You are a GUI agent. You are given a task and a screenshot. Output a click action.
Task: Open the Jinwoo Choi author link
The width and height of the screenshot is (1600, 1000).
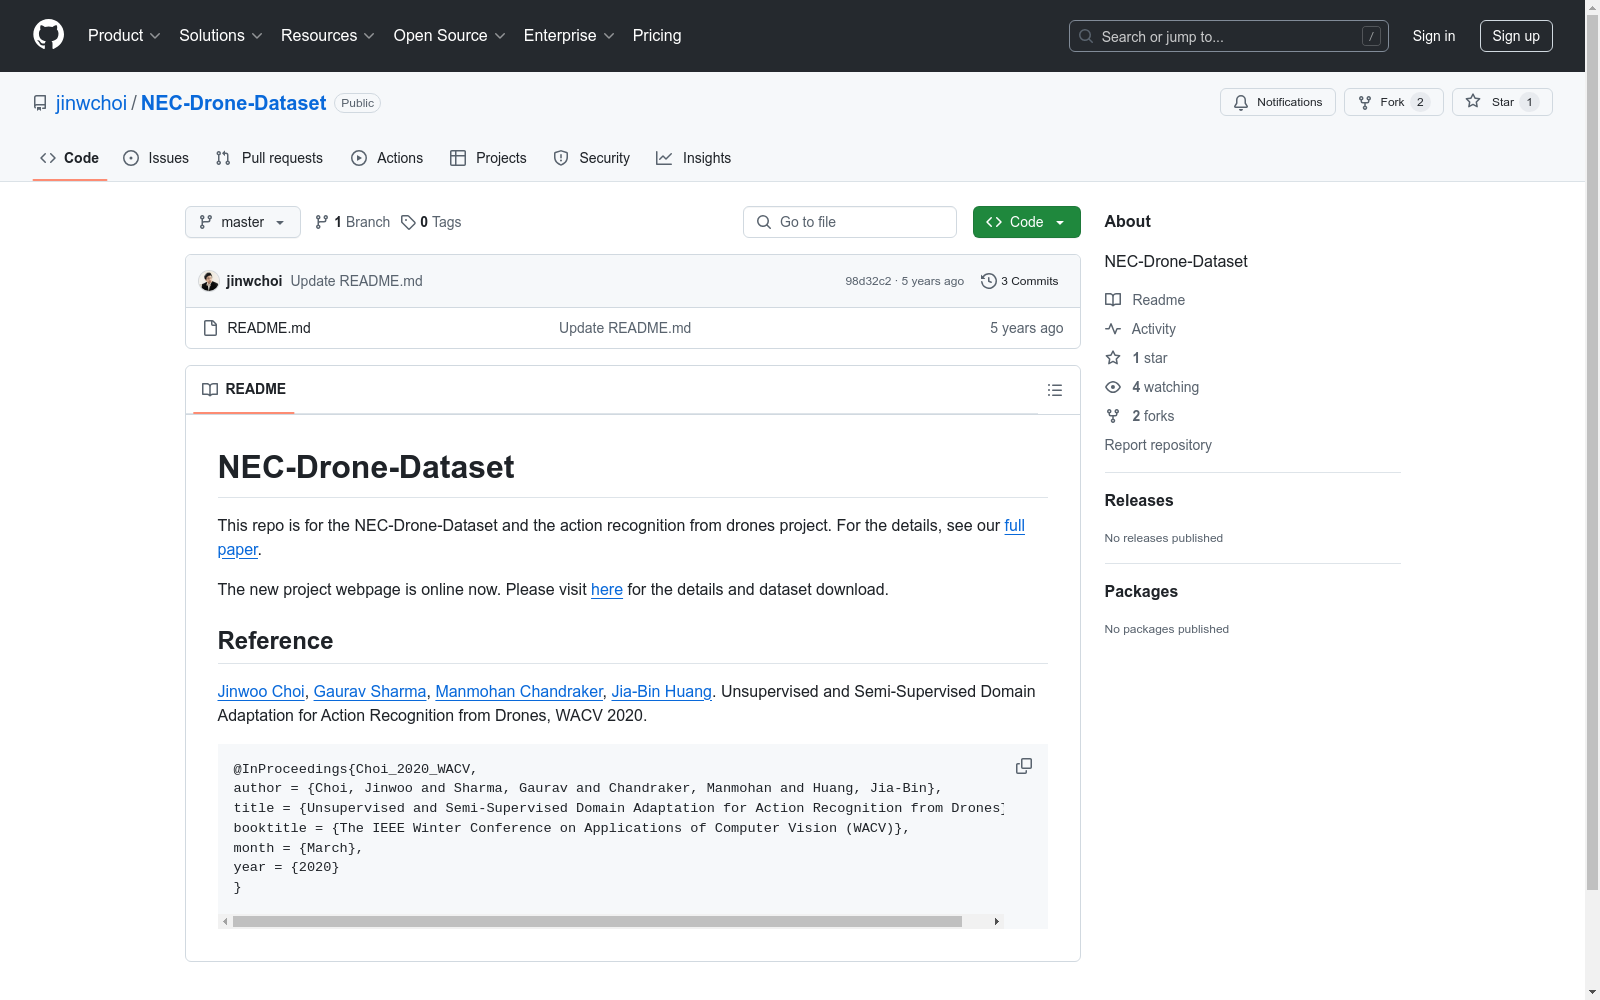(x=261, y=691)
